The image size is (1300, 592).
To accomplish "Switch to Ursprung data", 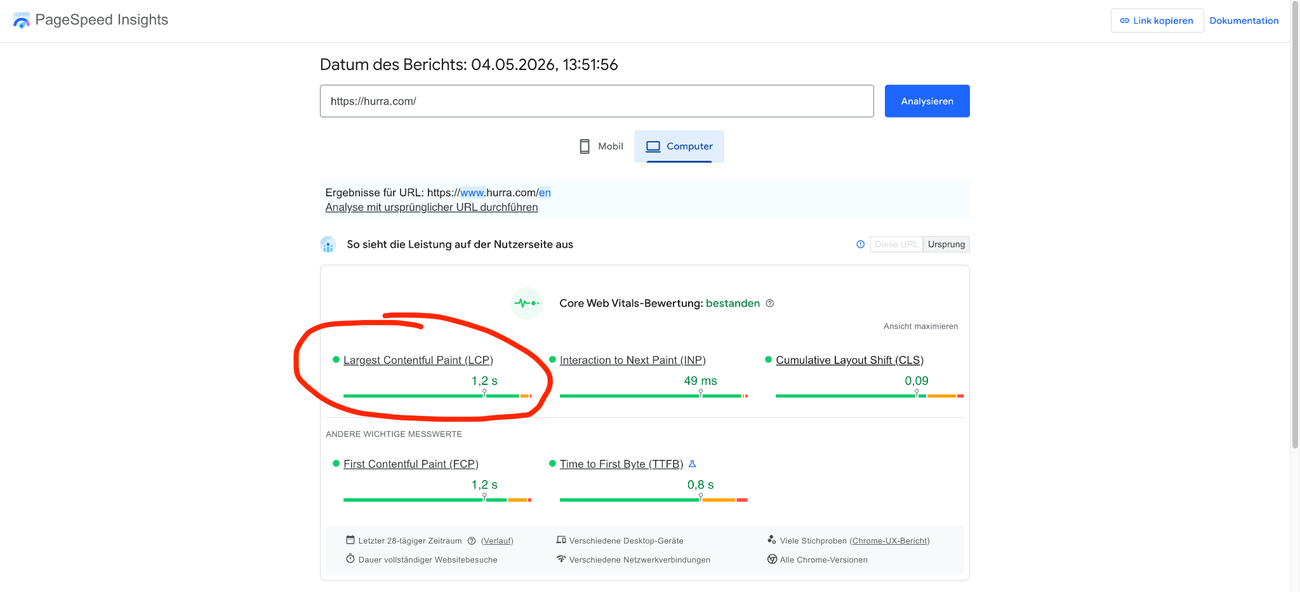I will click(x=946, y=244).
